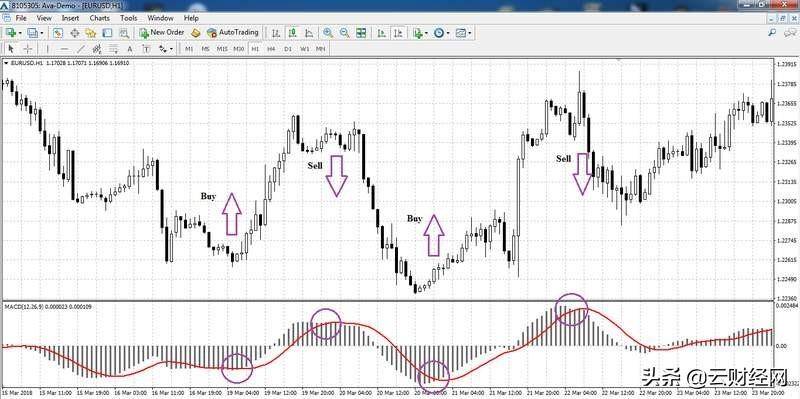Pick the text label tool marked A

coord(130,49)
